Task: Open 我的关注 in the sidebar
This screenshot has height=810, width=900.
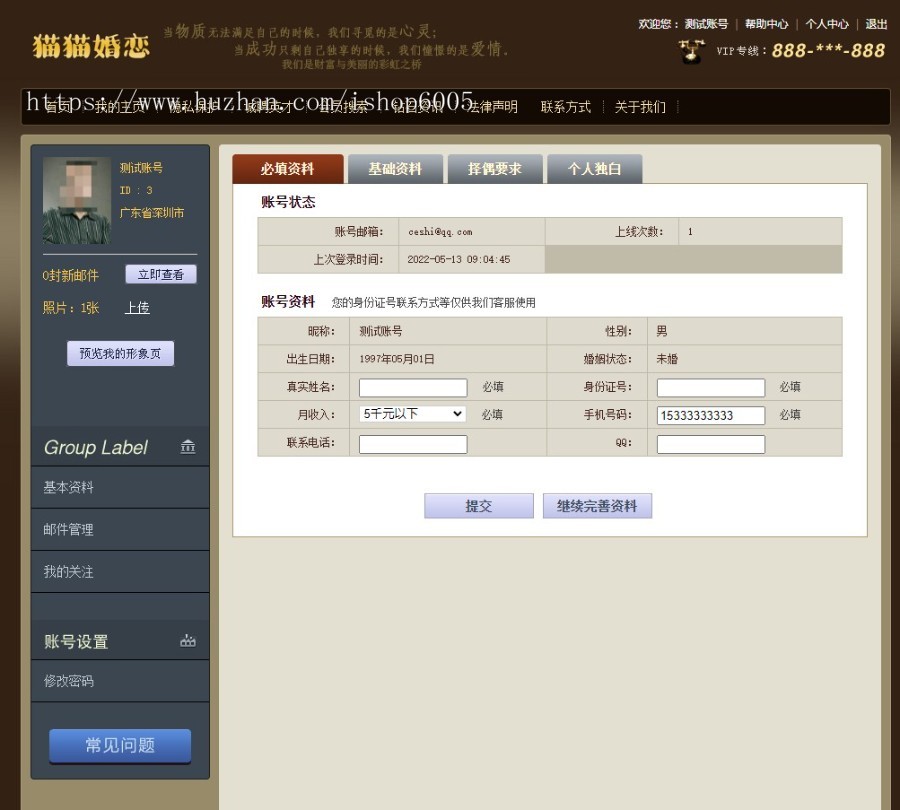Action: pos(120,572)
